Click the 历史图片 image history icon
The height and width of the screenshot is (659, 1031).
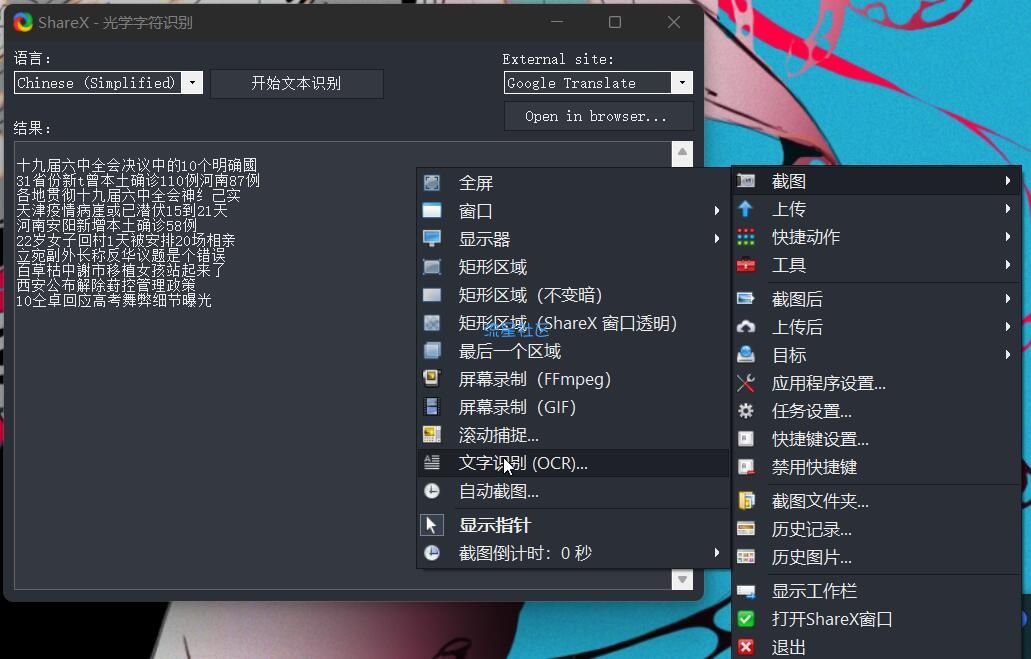tap(746, 557)
